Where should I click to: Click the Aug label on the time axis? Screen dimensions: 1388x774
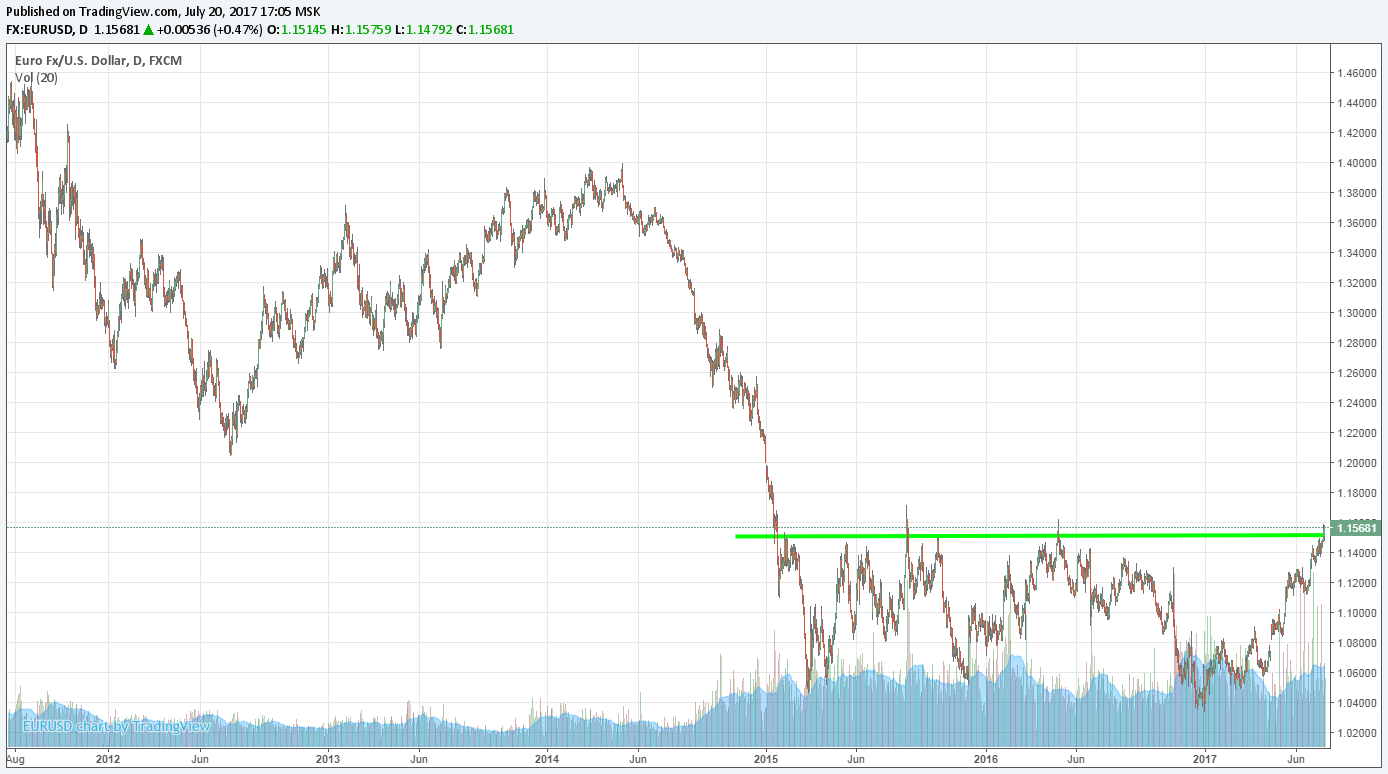[x=14, y=758]
